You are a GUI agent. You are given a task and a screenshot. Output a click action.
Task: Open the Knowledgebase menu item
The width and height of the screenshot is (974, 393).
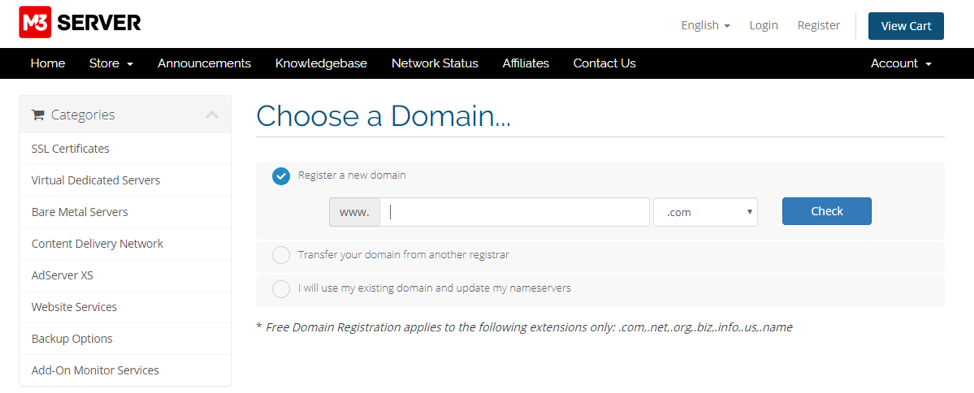(x=321, y=63)
